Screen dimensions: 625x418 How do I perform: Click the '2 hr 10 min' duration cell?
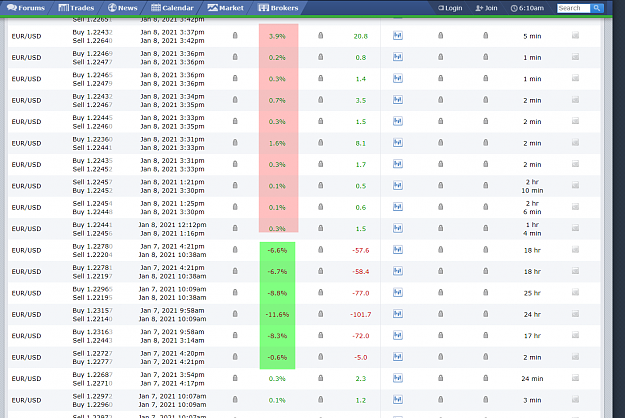(x=532, y=186)
